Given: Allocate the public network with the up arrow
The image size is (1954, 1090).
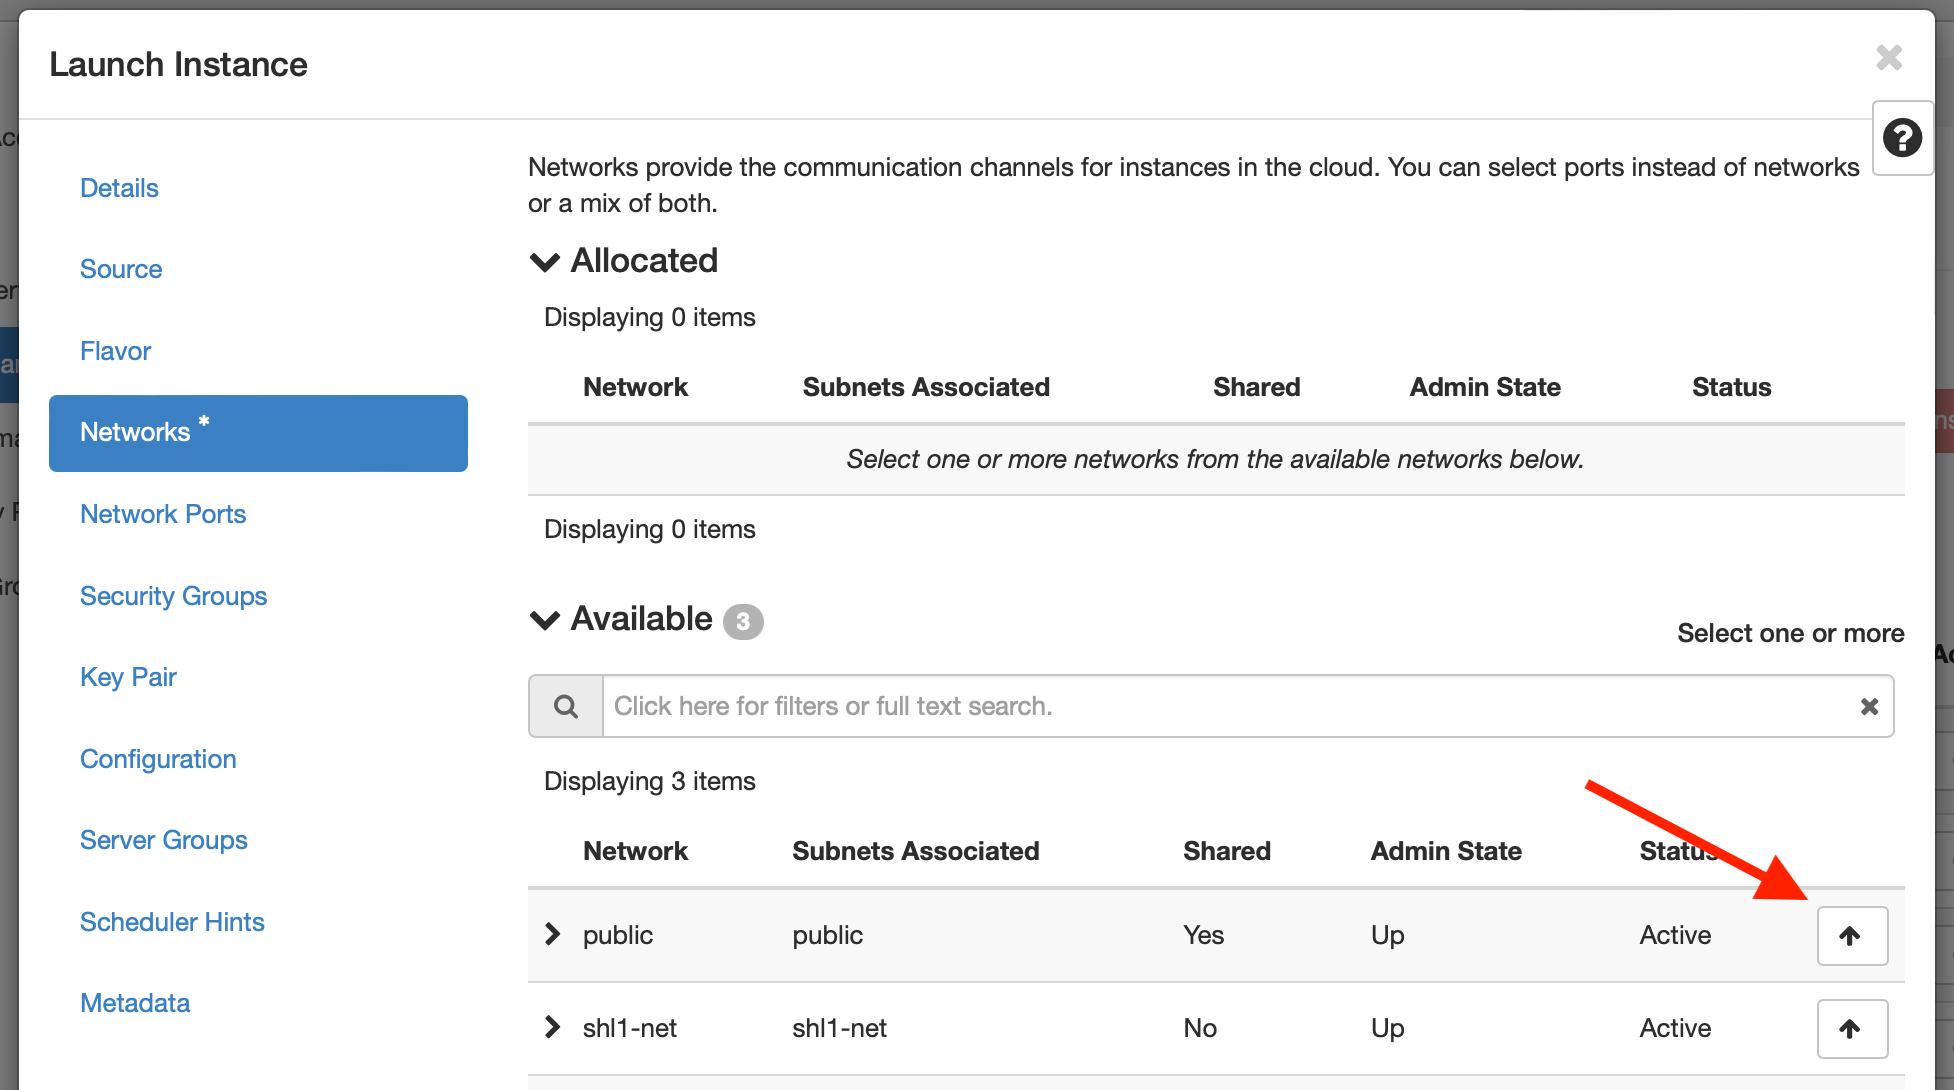Looking at the screenshot, I should [1852, 935].
